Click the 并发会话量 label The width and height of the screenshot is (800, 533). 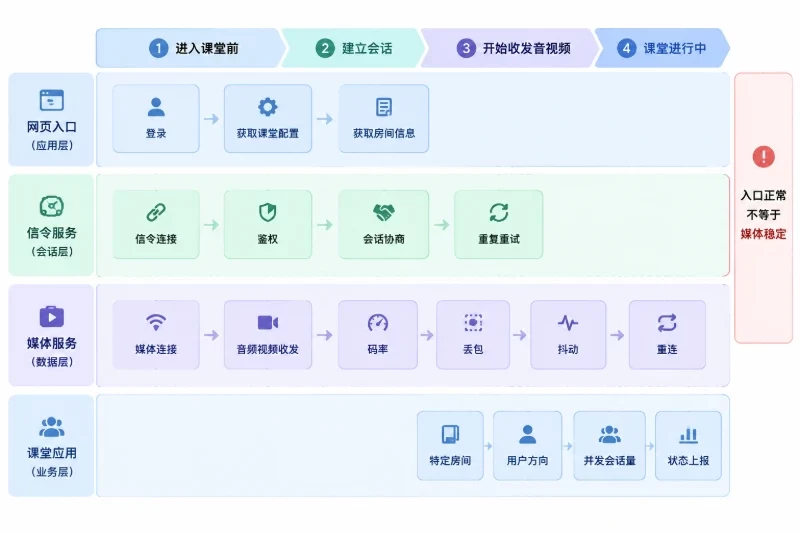[610, 461]
